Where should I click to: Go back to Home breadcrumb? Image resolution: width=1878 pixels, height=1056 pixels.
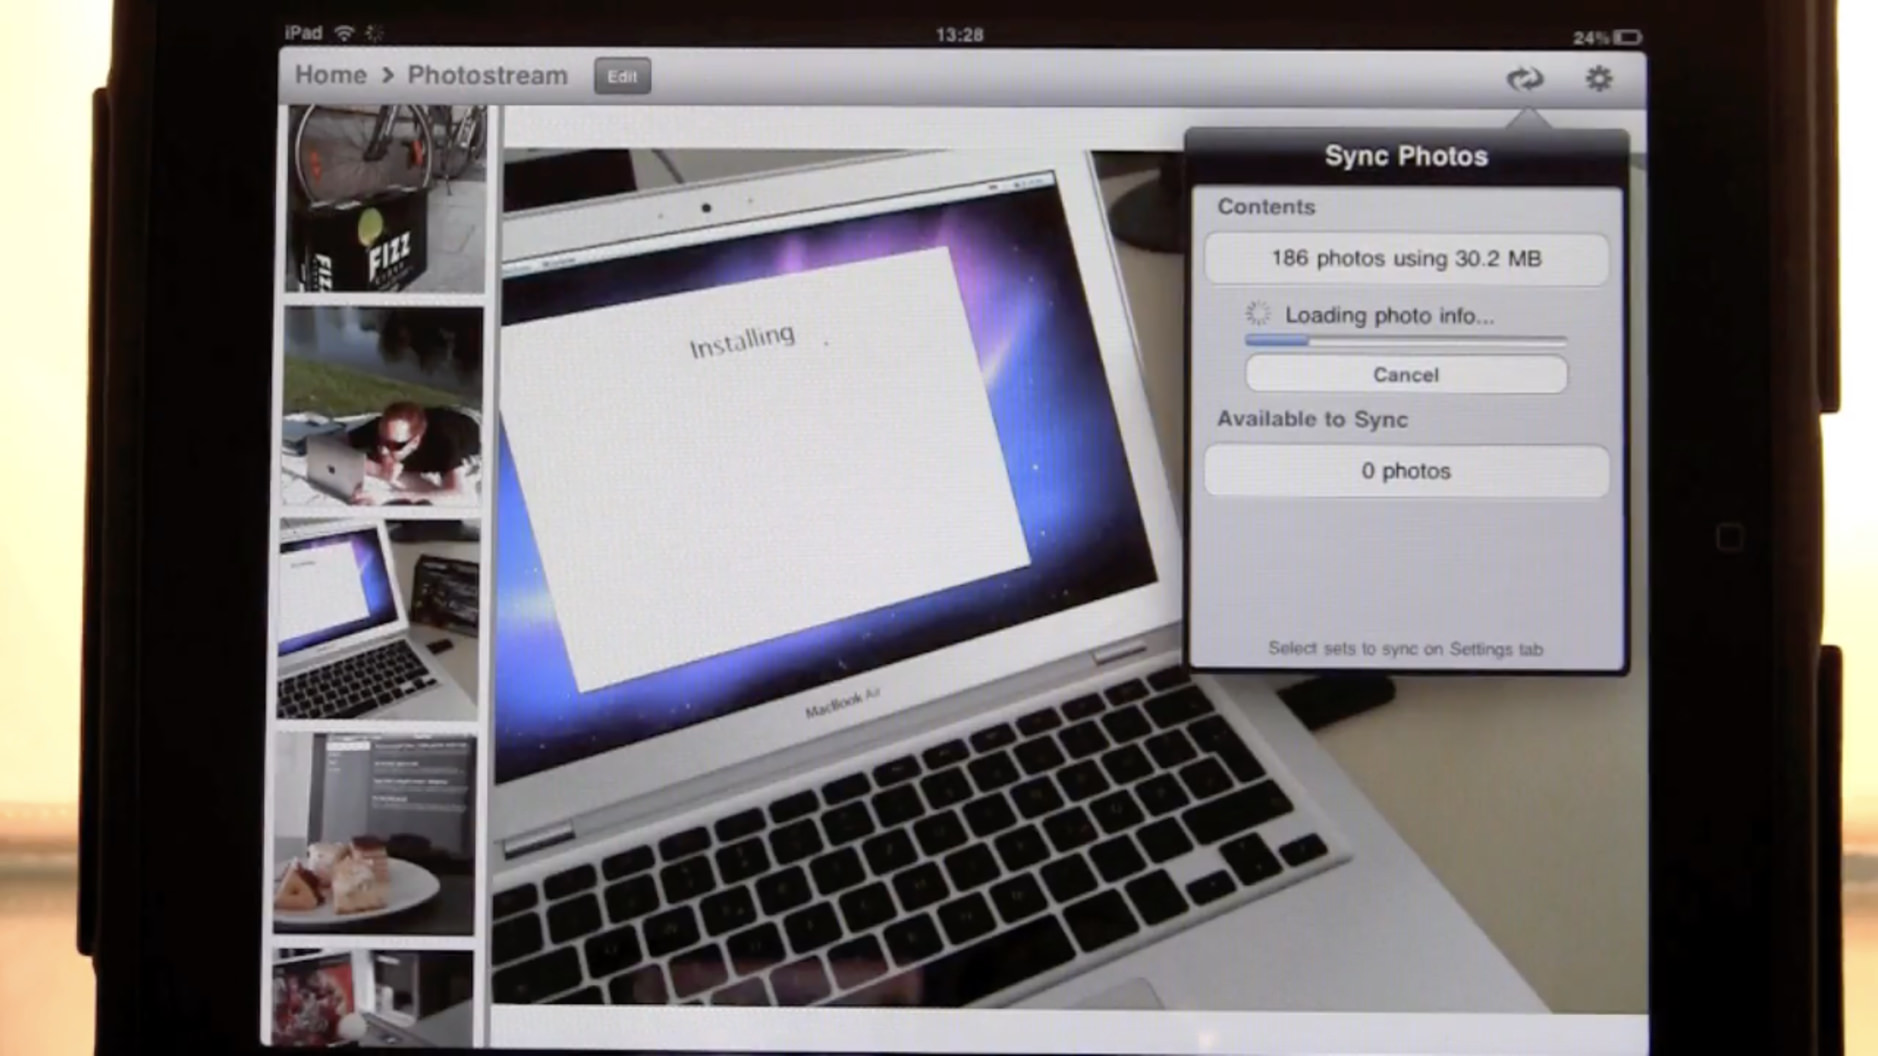tap(330, 75)
